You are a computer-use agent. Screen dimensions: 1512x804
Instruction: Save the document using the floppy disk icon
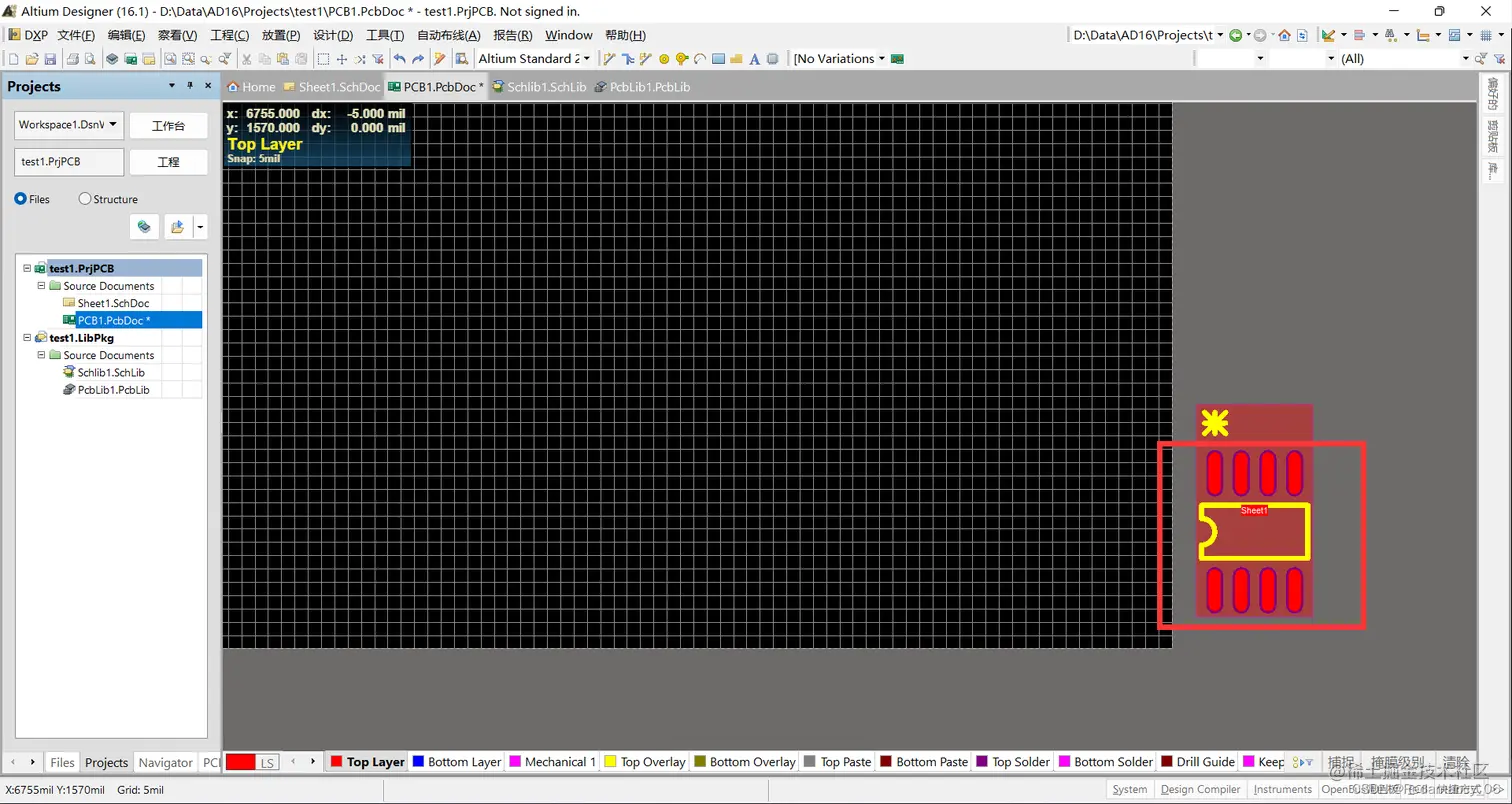pos(50,59)
